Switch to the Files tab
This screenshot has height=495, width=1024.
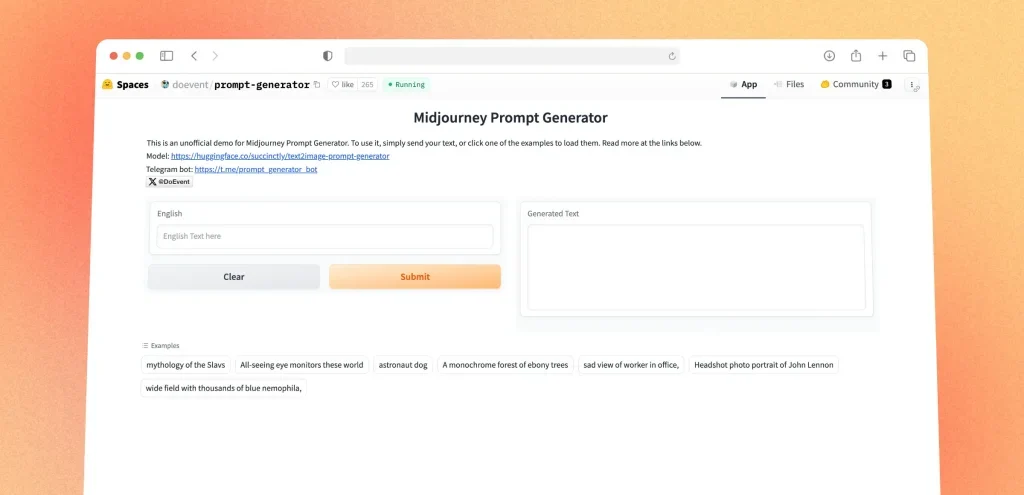click(x=788, y=85)
